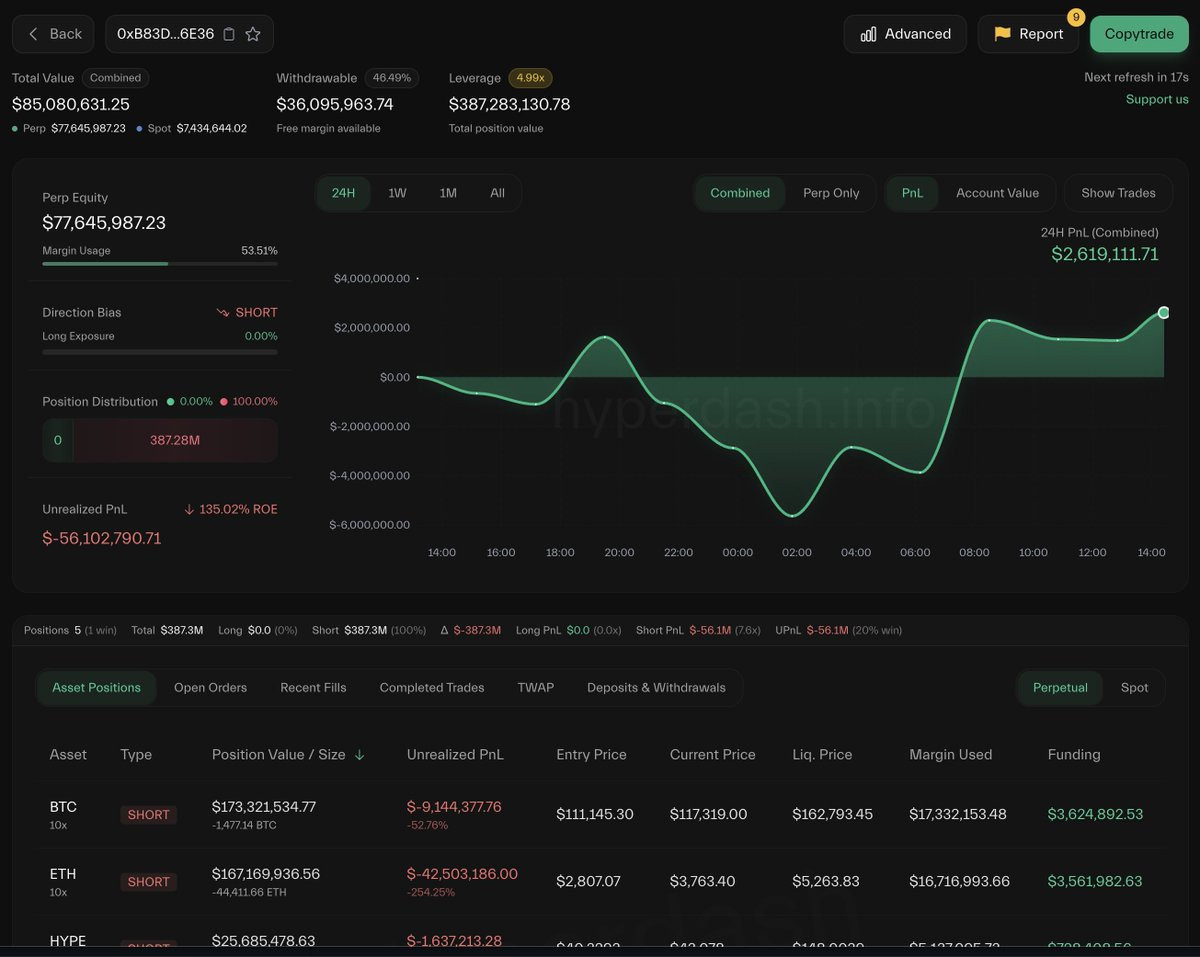
Task: Switch to Spot positions
Action: [x=1134, y=687]
